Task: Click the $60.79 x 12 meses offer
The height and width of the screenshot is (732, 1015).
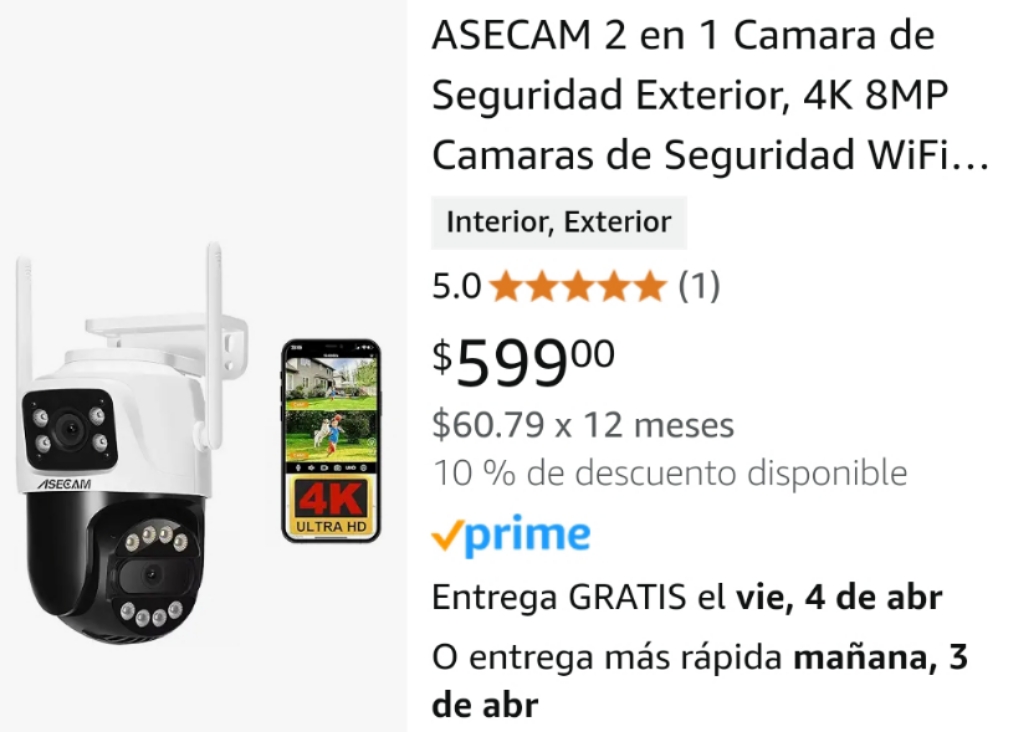Action: coord(583,425)
